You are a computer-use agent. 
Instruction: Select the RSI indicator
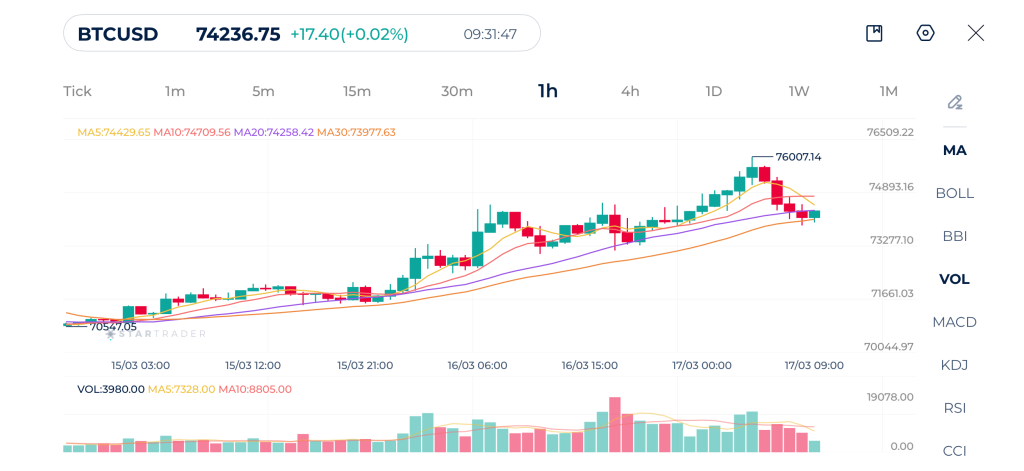click(x=955, y=408)
